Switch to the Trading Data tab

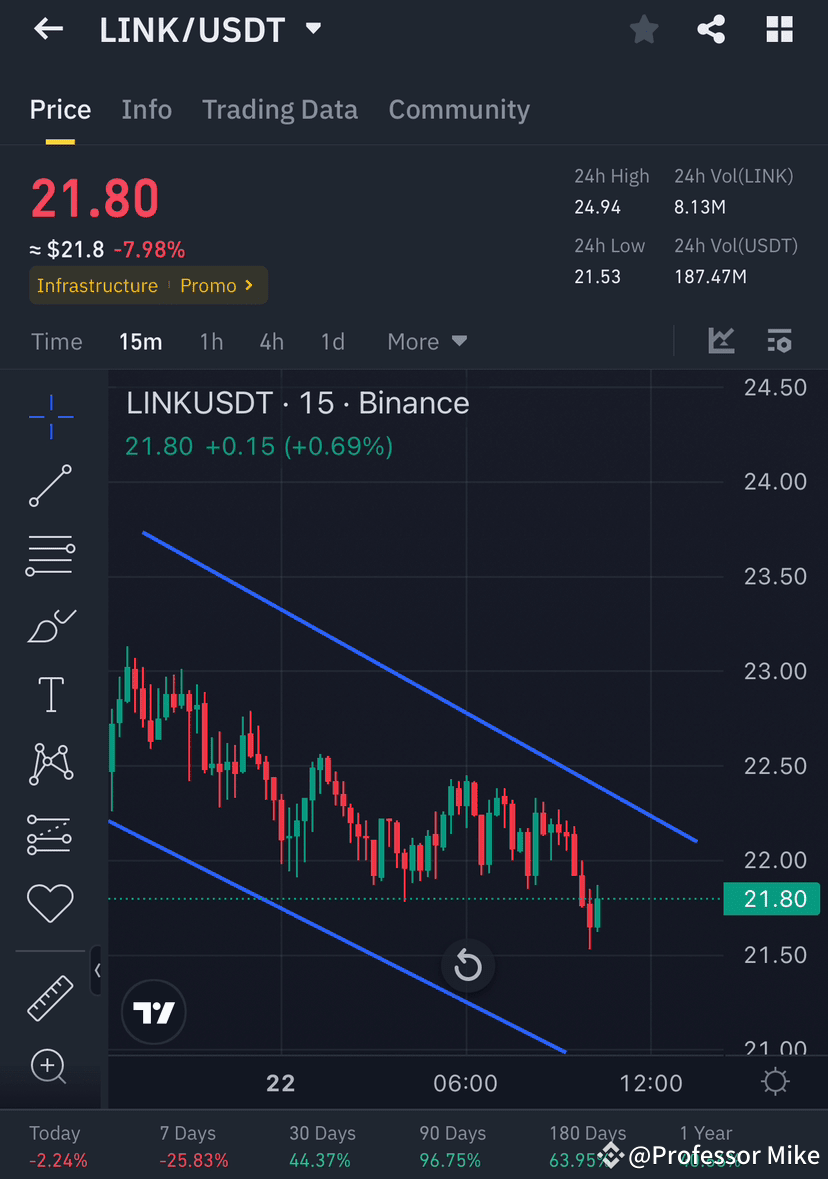280,109
